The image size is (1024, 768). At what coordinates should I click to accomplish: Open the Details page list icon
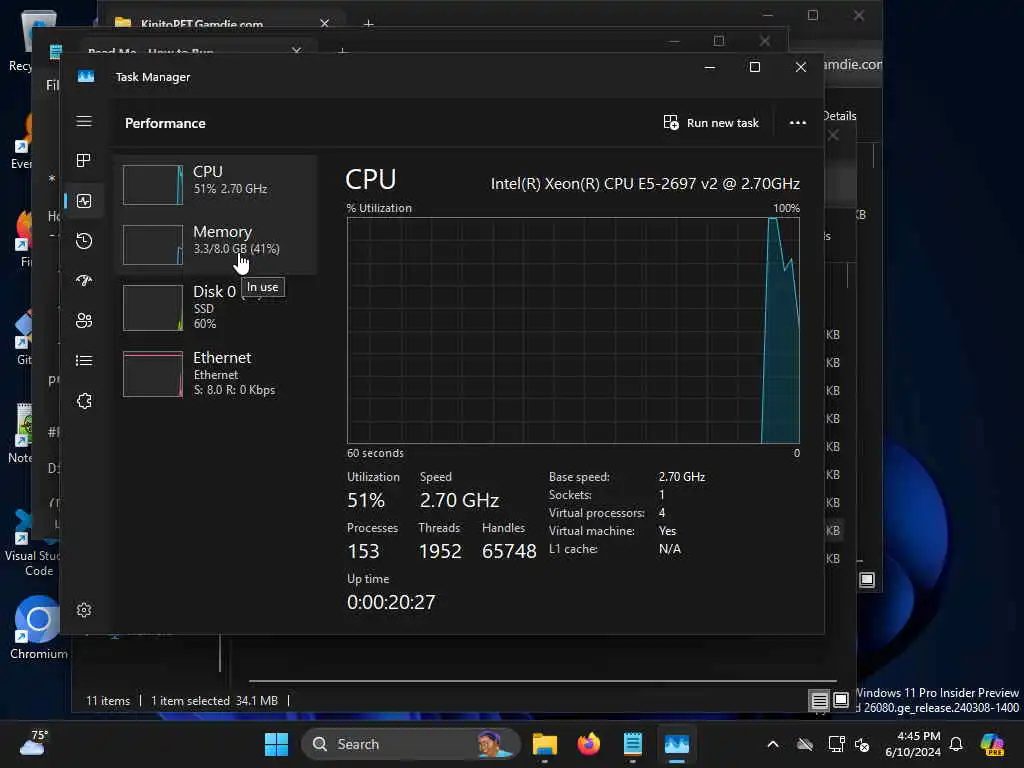tap(84, 360)
